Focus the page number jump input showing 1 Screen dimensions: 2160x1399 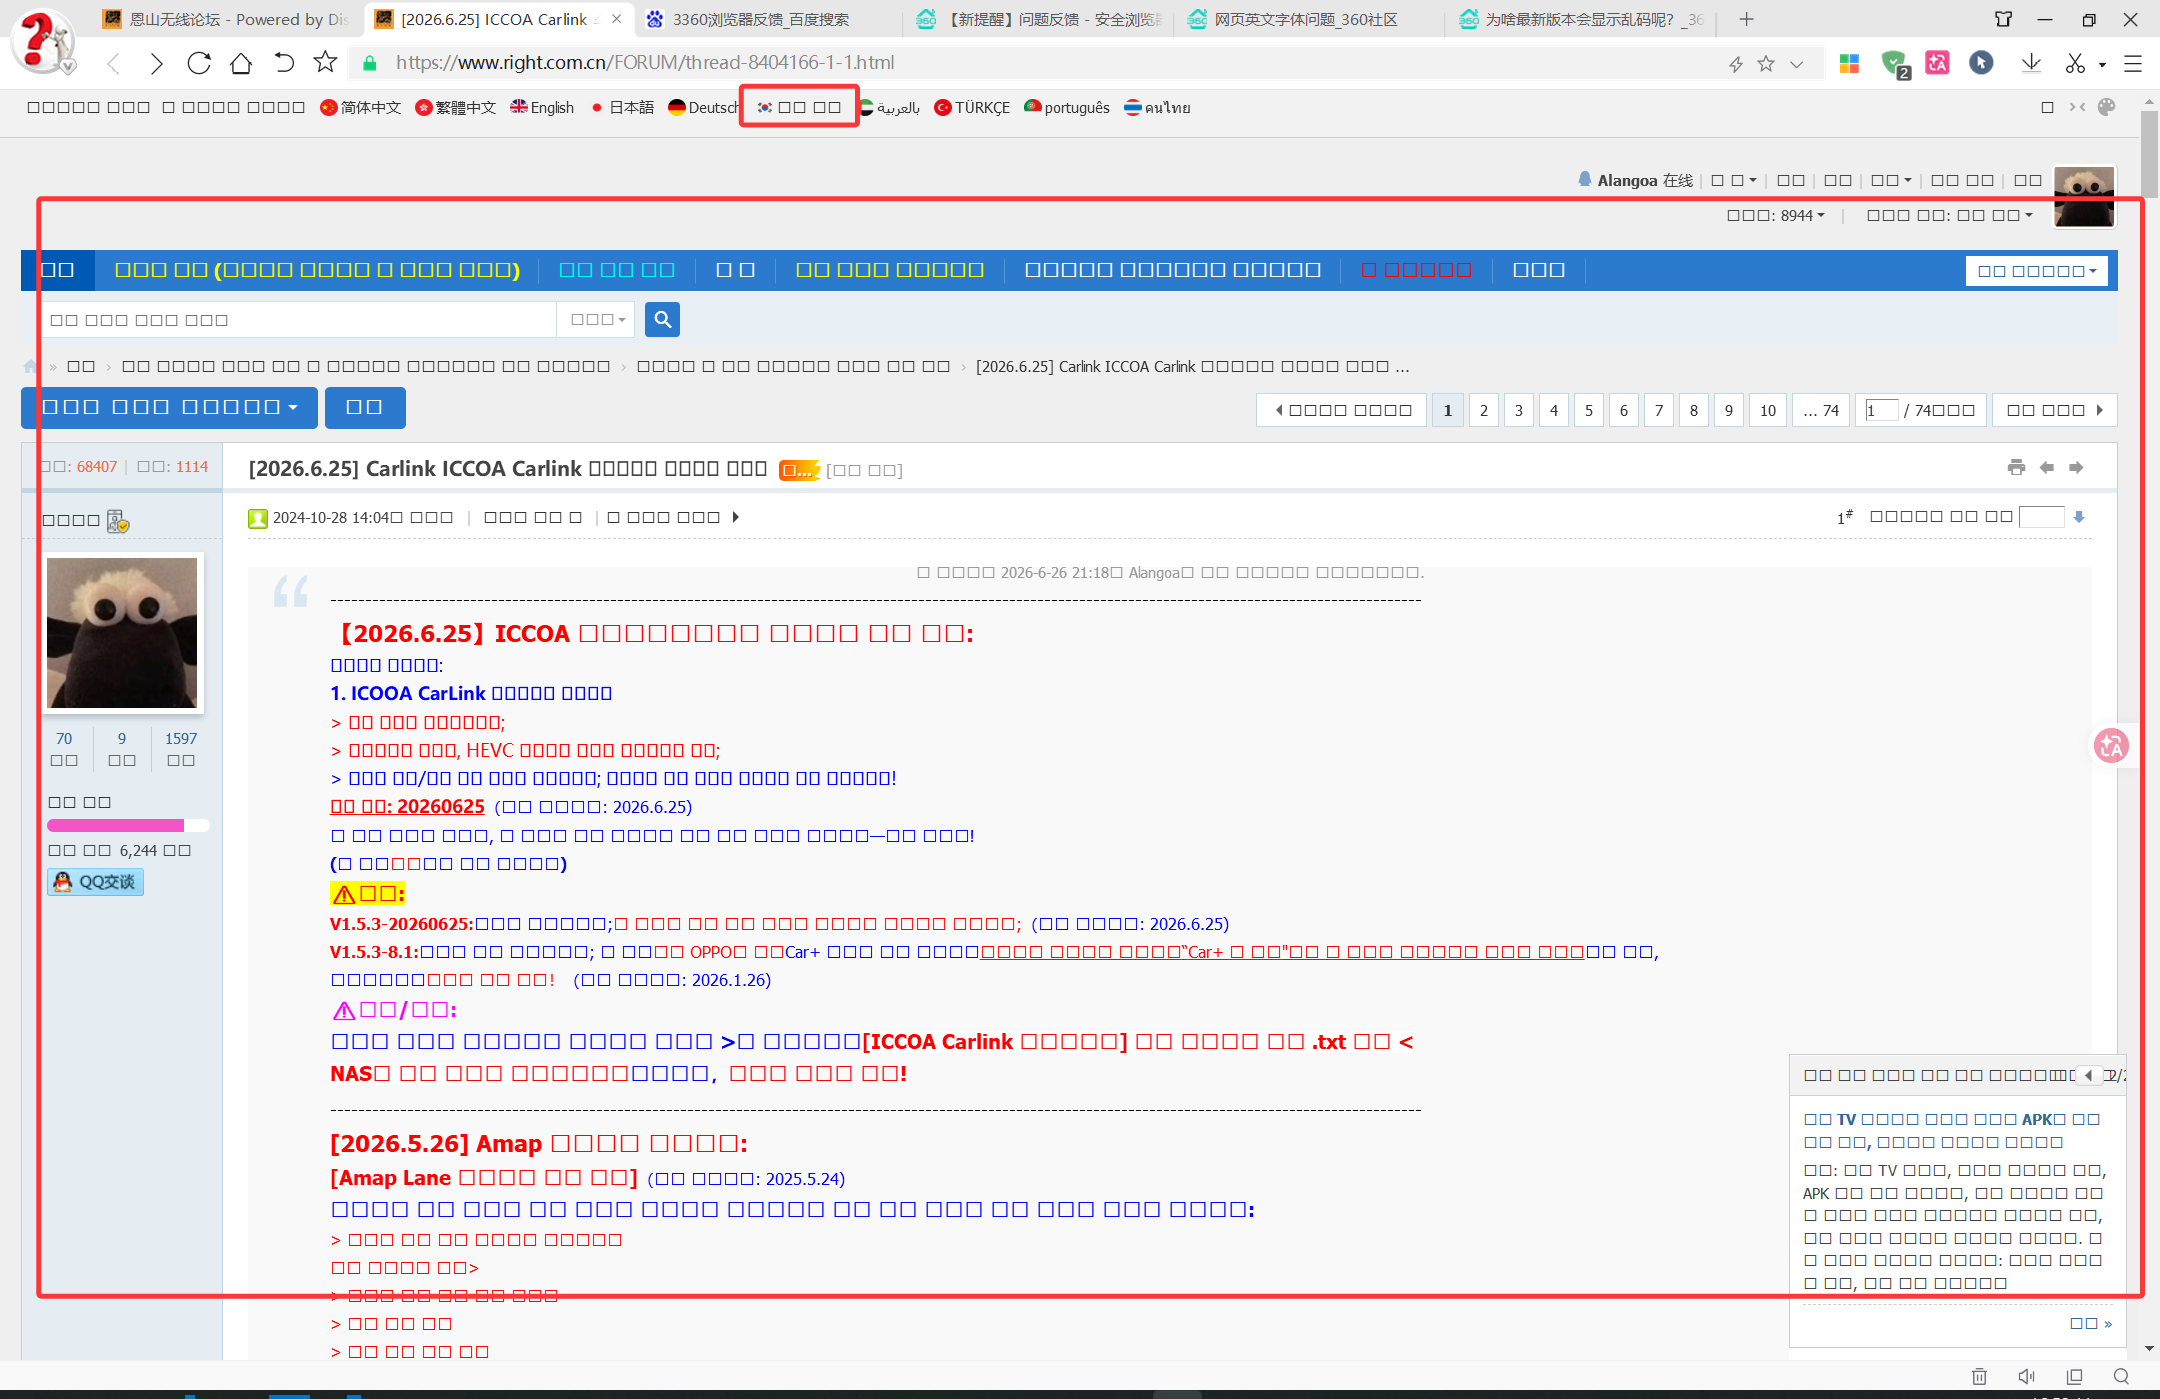(1881, 410)
